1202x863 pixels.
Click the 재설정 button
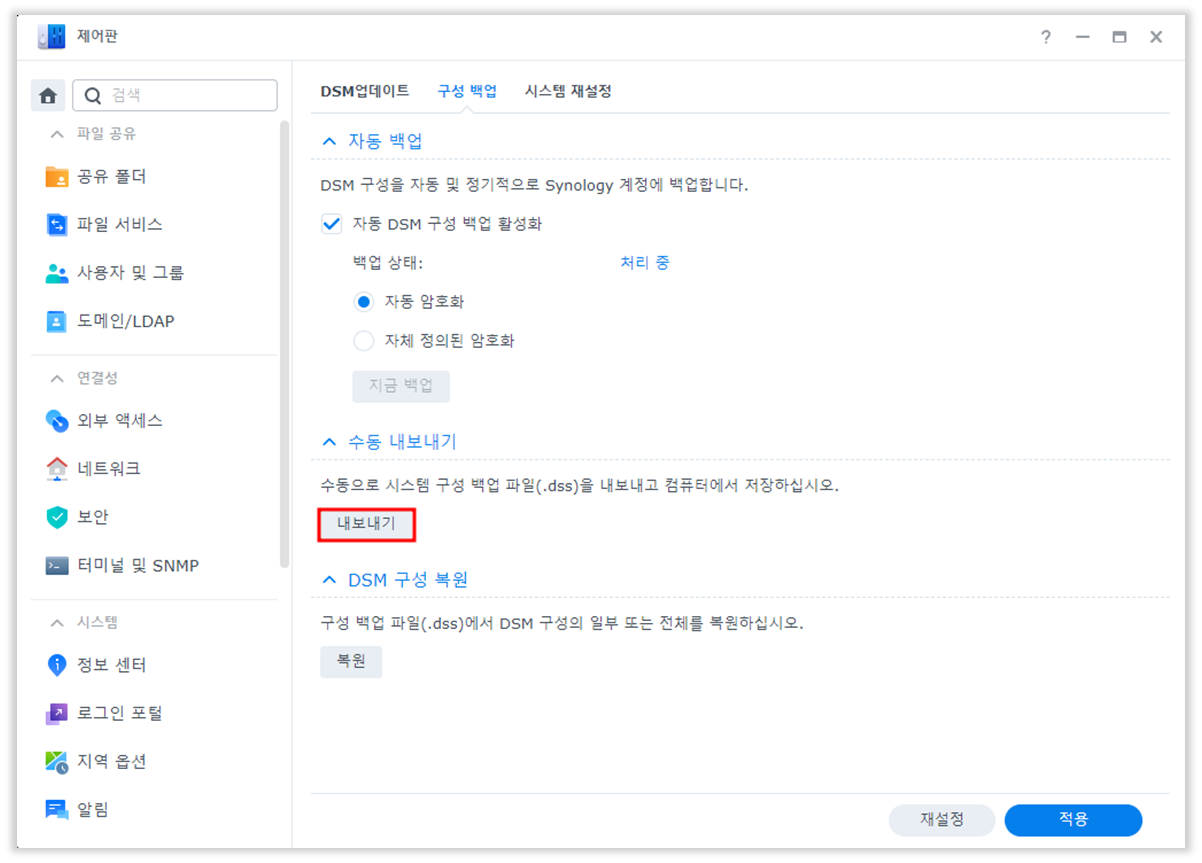(x=942, y=820)
